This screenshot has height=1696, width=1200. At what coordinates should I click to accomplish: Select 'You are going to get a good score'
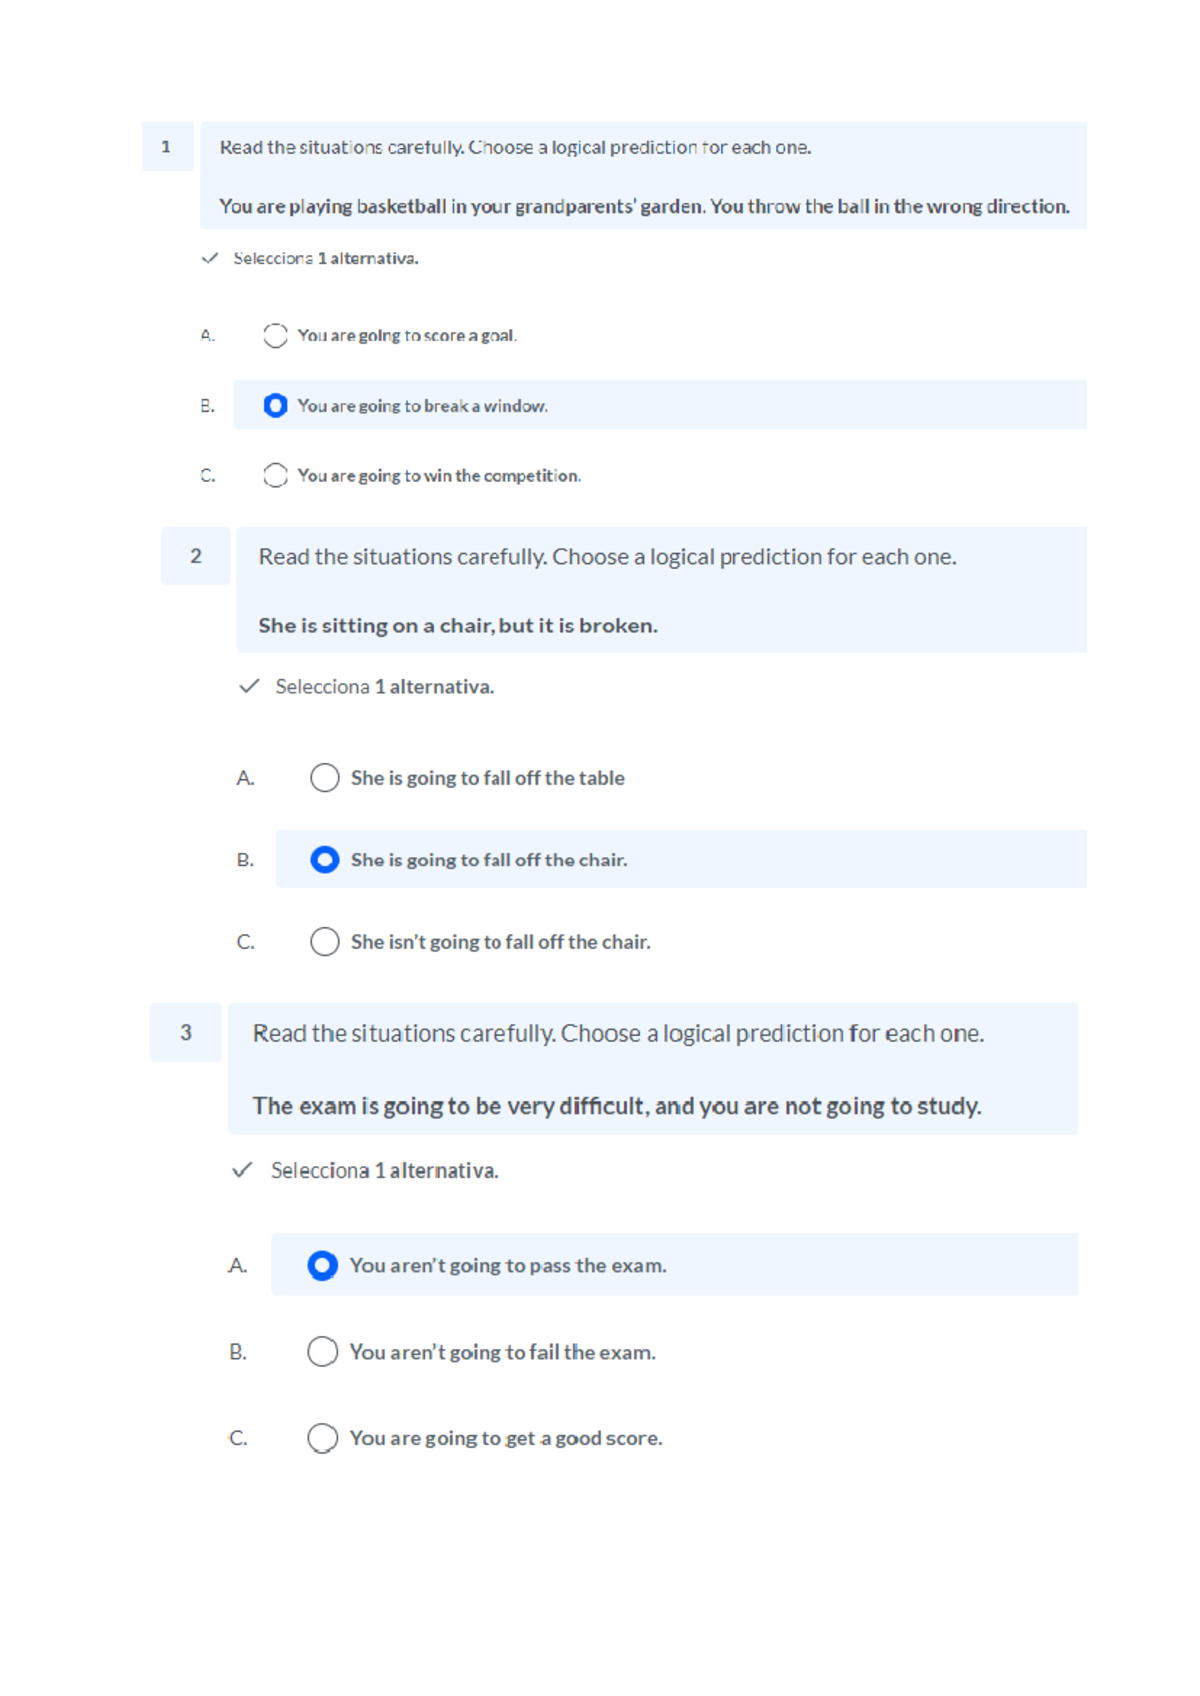(x=322, y=1438)
